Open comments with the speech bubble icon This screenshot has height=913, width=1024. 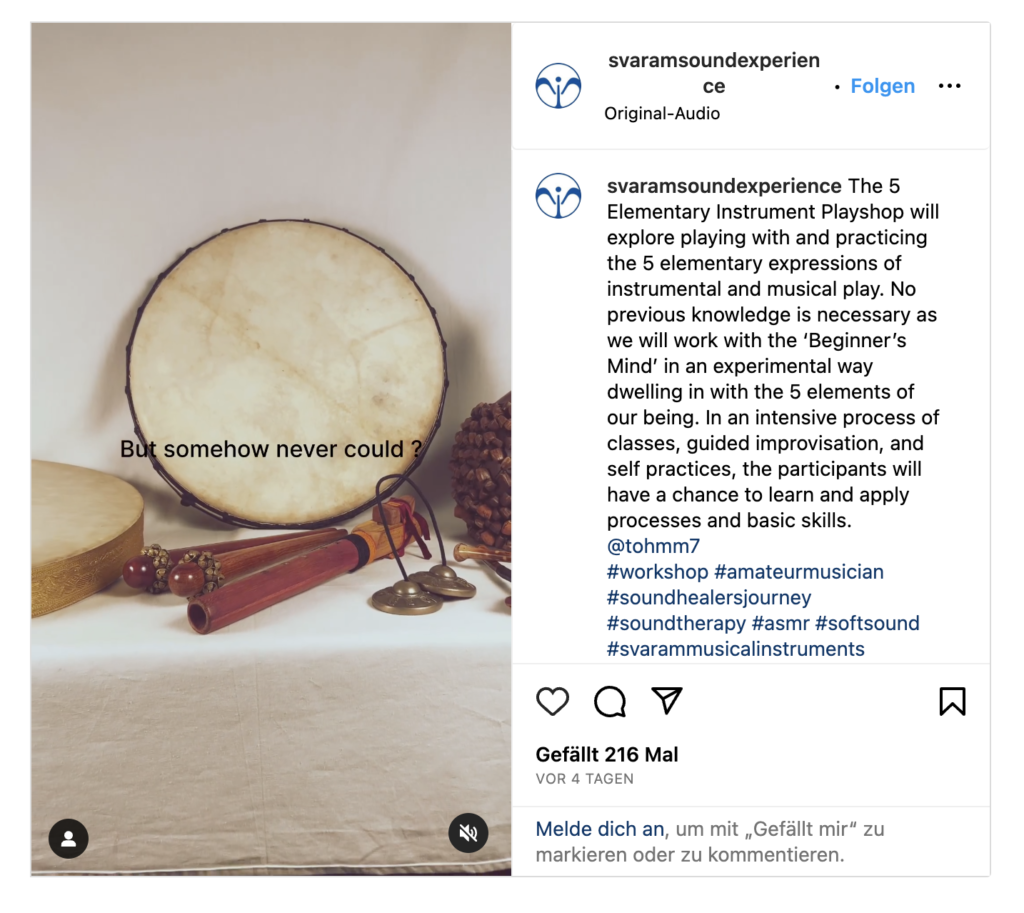610,701
